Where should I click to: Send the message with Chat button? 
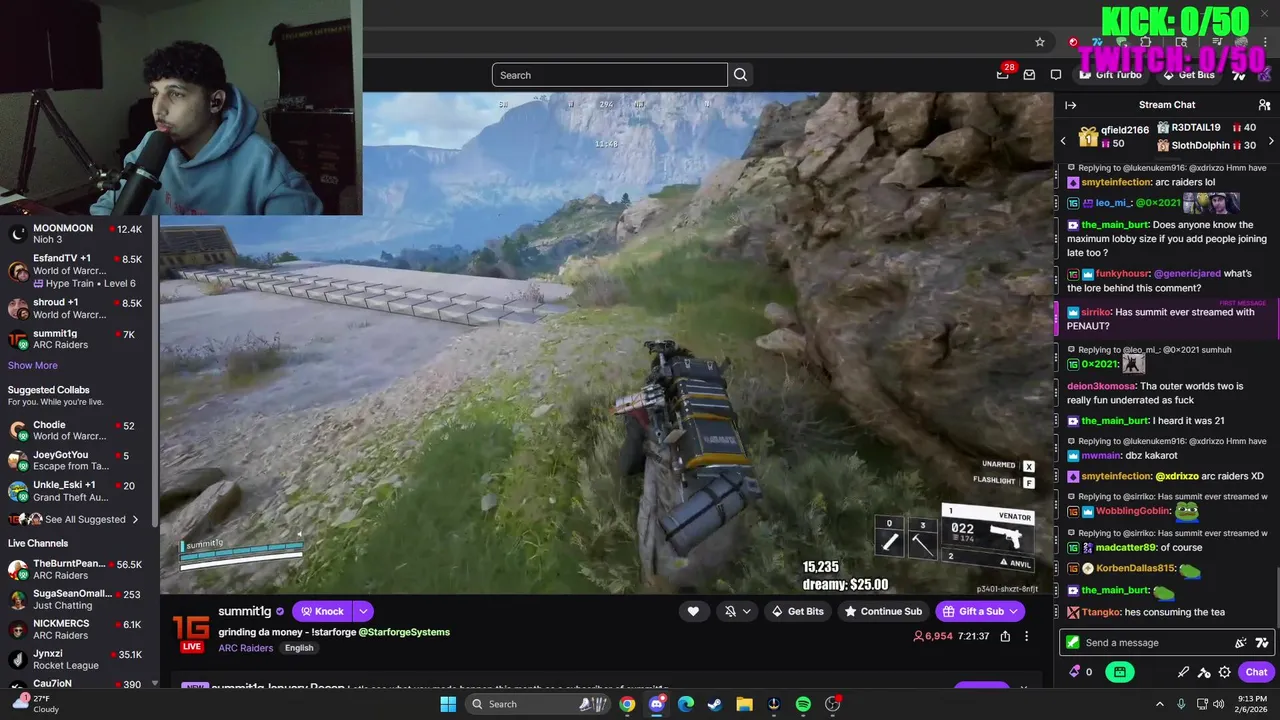click(1256, 672)
